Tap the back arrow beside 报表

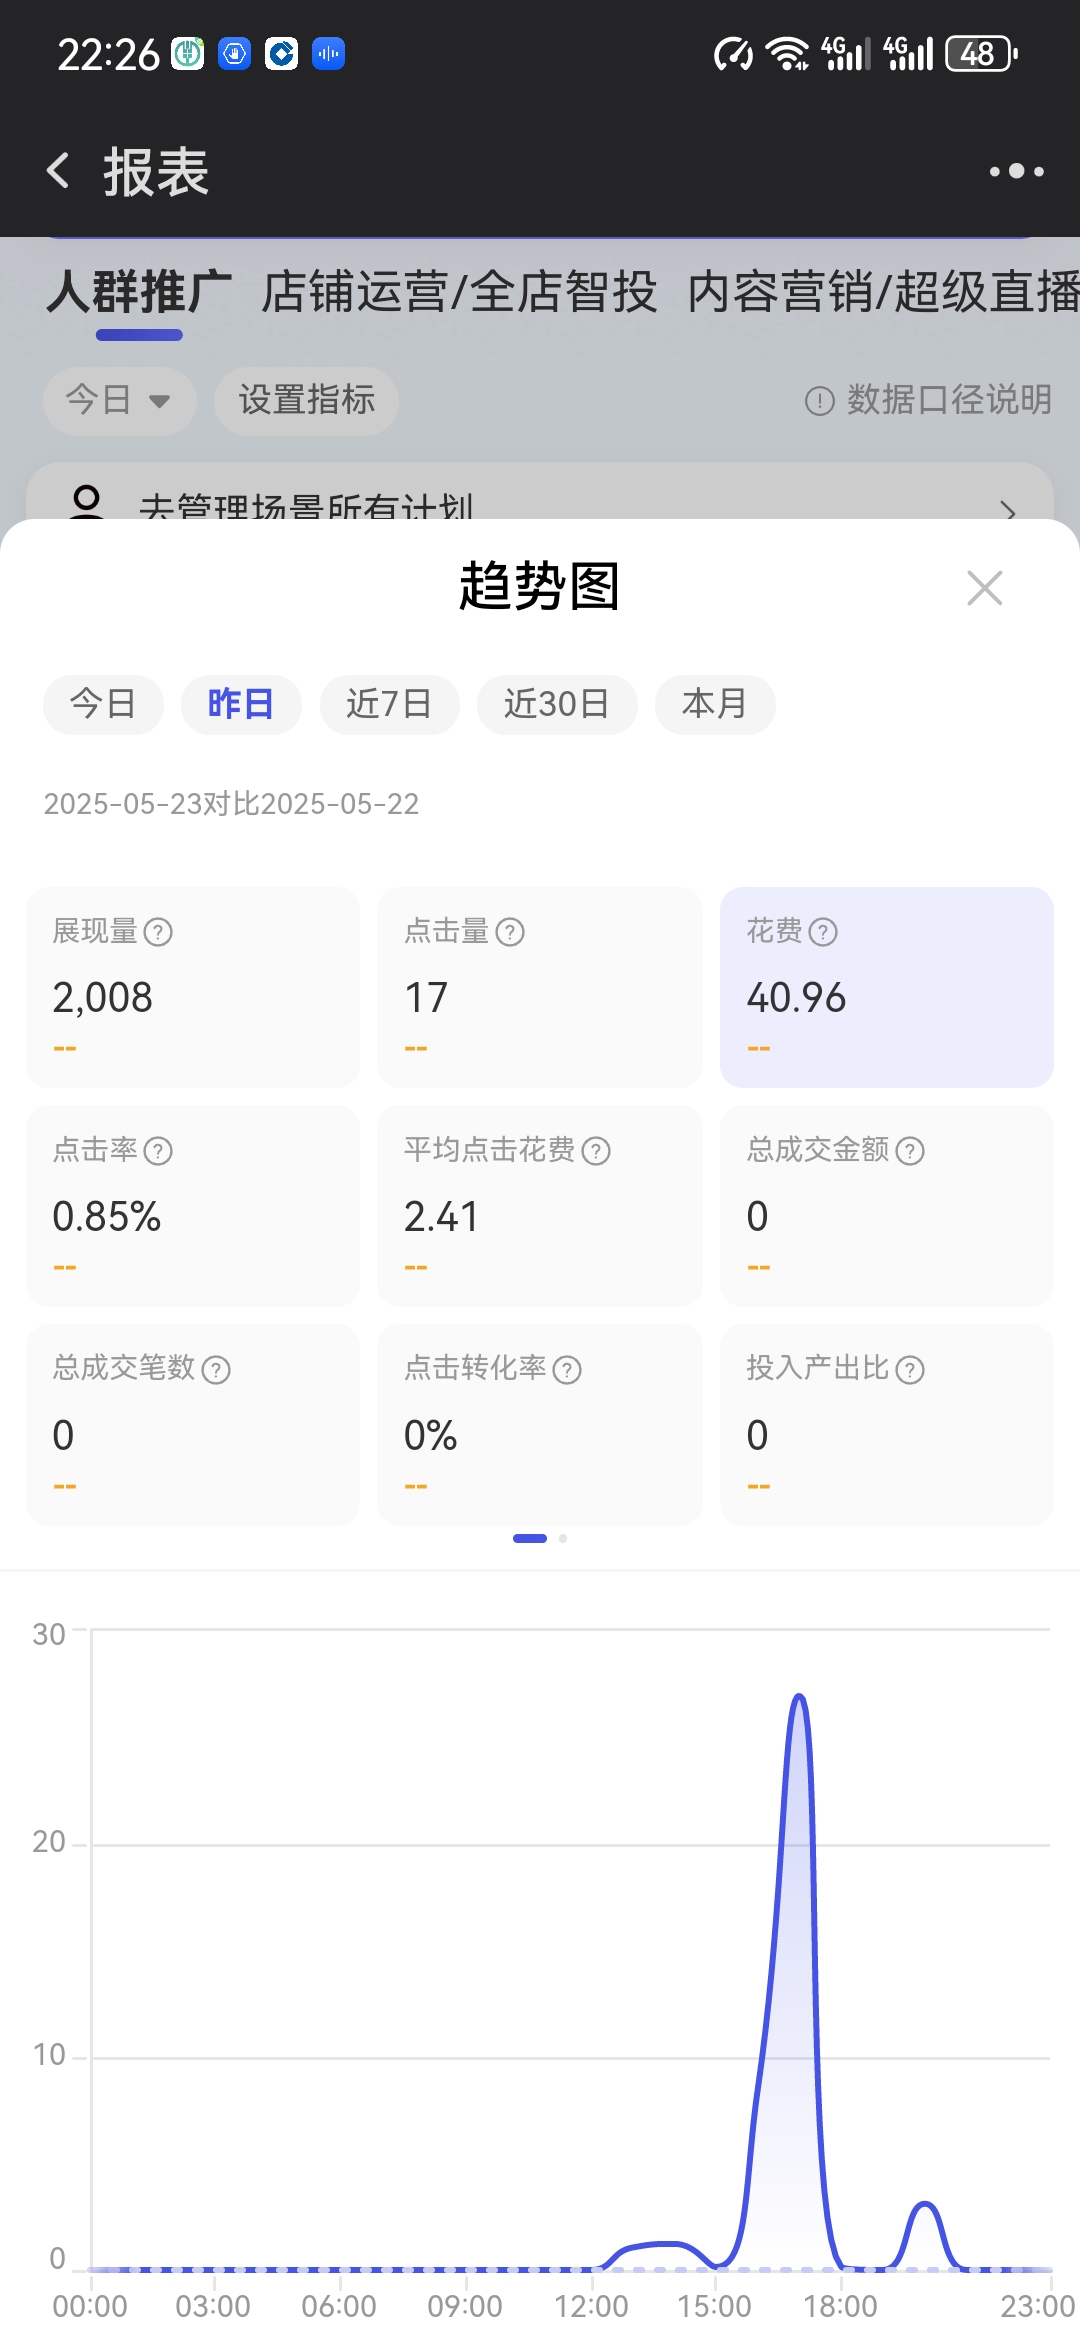point(59,171)
